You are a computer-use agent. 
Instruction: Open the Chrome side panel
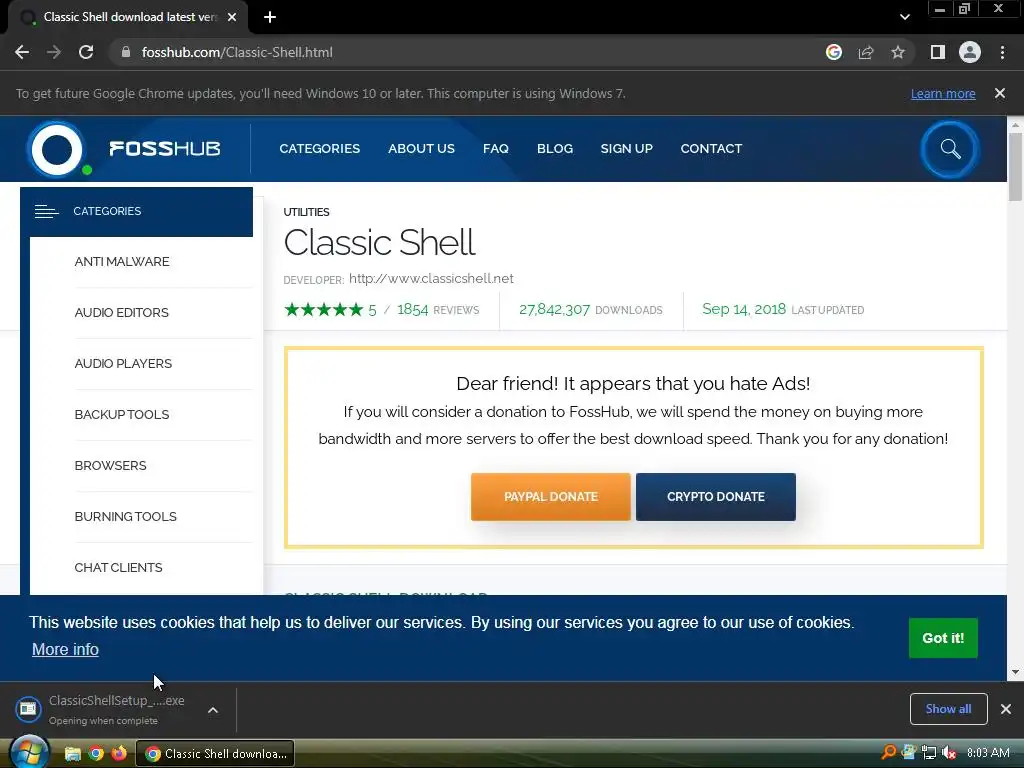938,52
